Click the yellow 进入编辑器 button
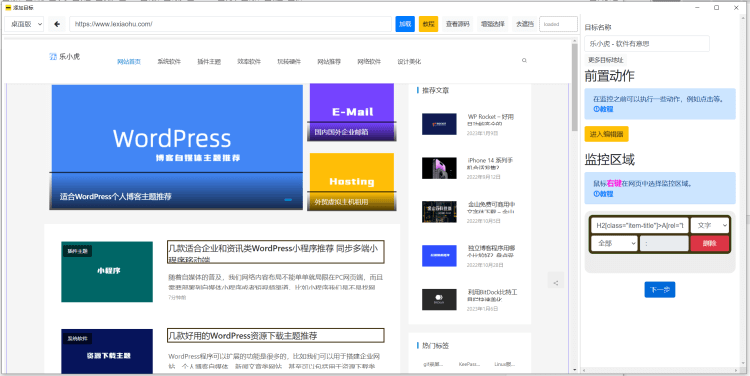This screenshot has height=376, width=750. point(607,134)
